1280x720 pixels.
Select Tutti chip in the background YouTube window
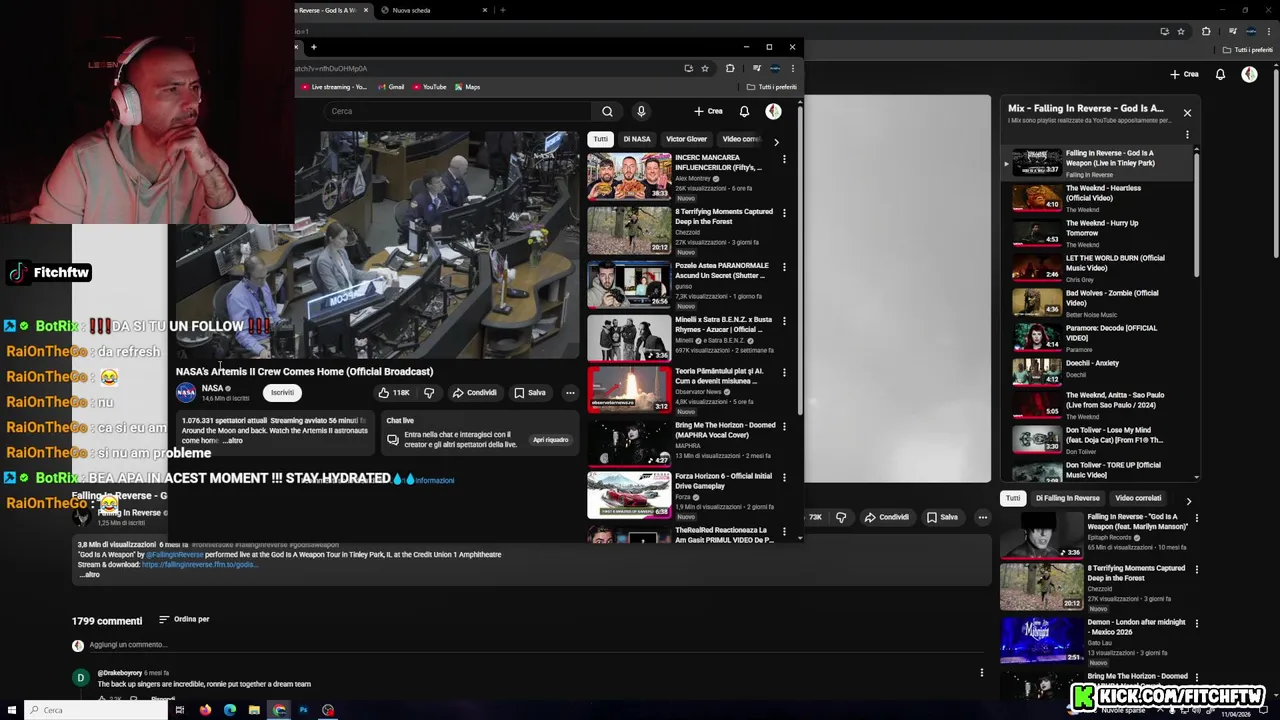[1013, 498]
